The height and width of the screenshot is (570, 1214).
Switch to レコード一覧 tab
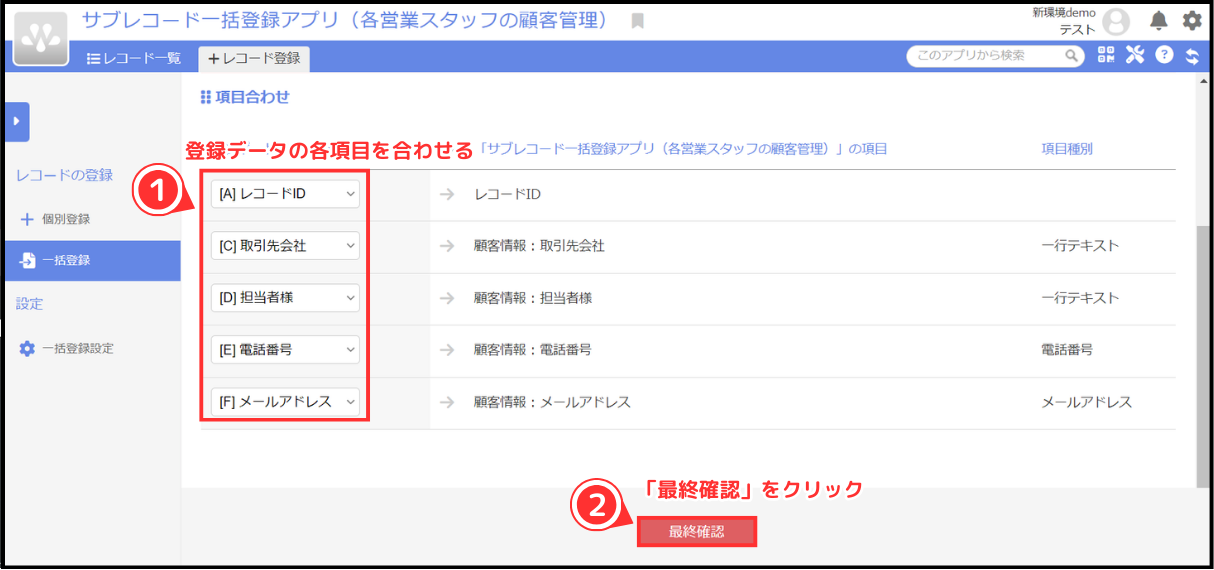point(134,58)
